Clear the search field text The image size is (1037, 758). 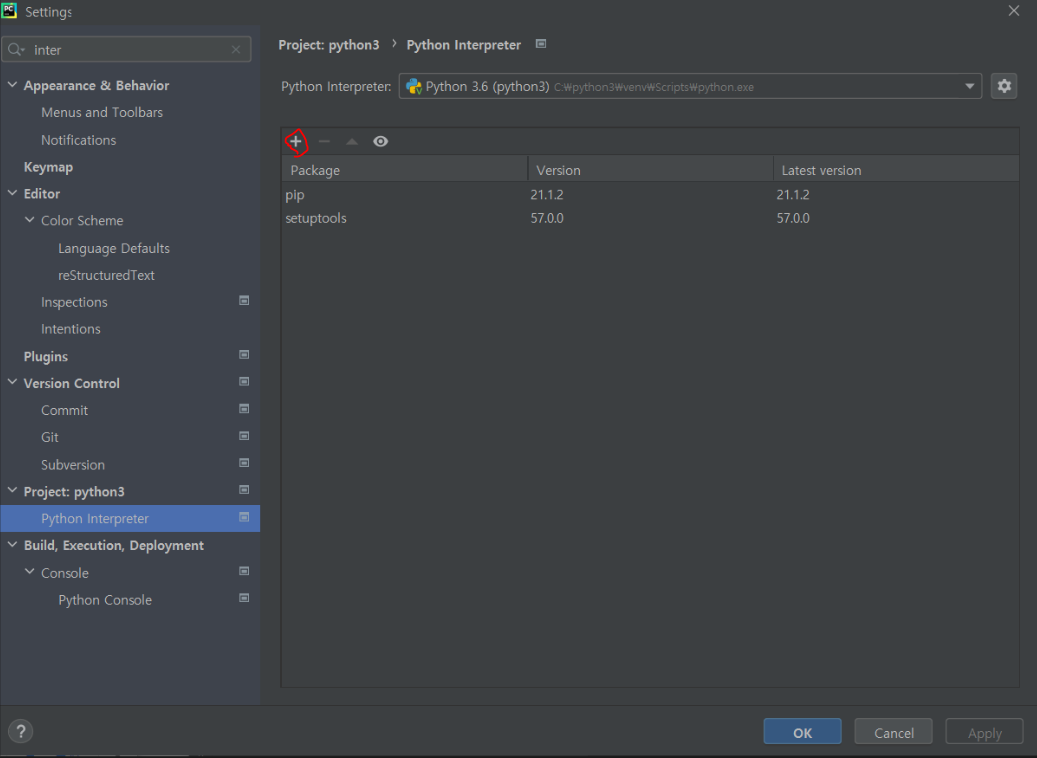(236, 50)
